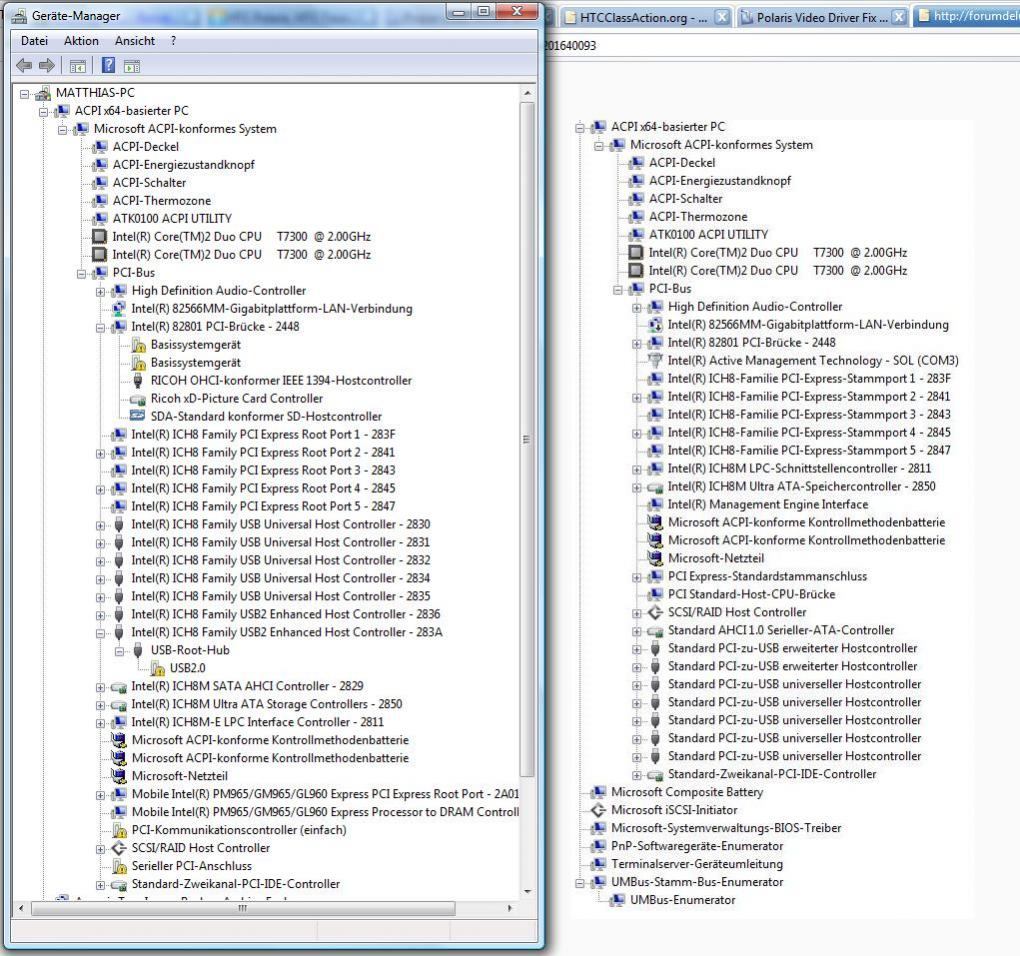Viewport: 1020px width, 956px height.
Task: Click the SDA-Standard SD-Hostcontroller icon
Action: 137,416
